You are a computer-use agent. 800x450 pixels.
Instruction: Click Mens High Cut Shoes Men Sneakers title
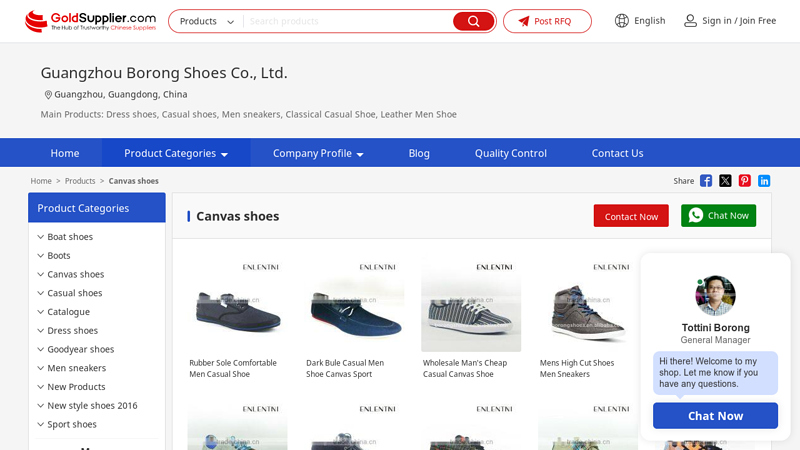pos(577,368)
